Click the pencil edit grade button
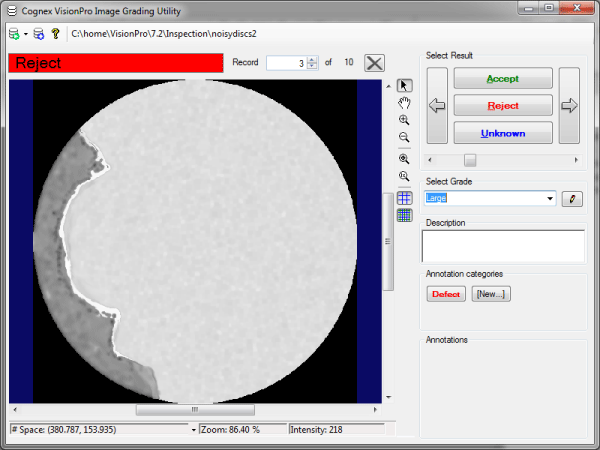Viewport: 600px width, 450px height. pyautogui.click(x=572, y=198)
